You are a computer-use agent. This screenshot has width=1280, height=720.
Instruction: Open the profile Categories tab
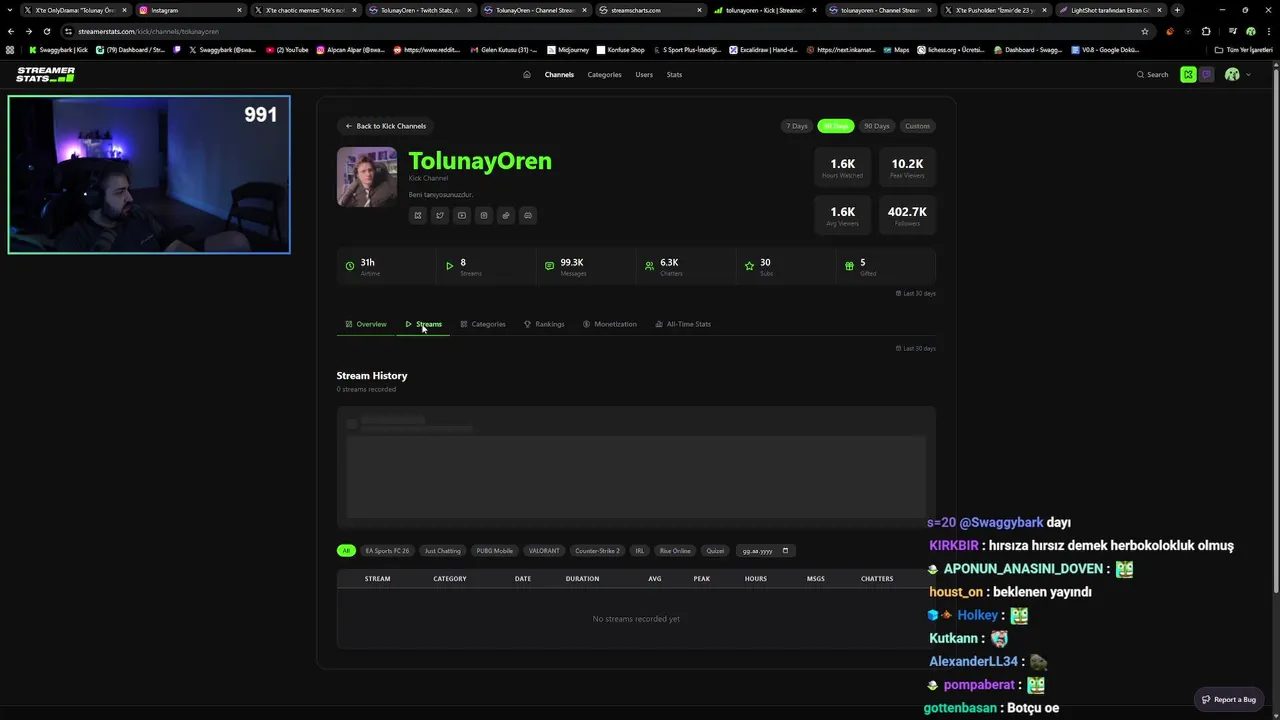pos(483,324)
